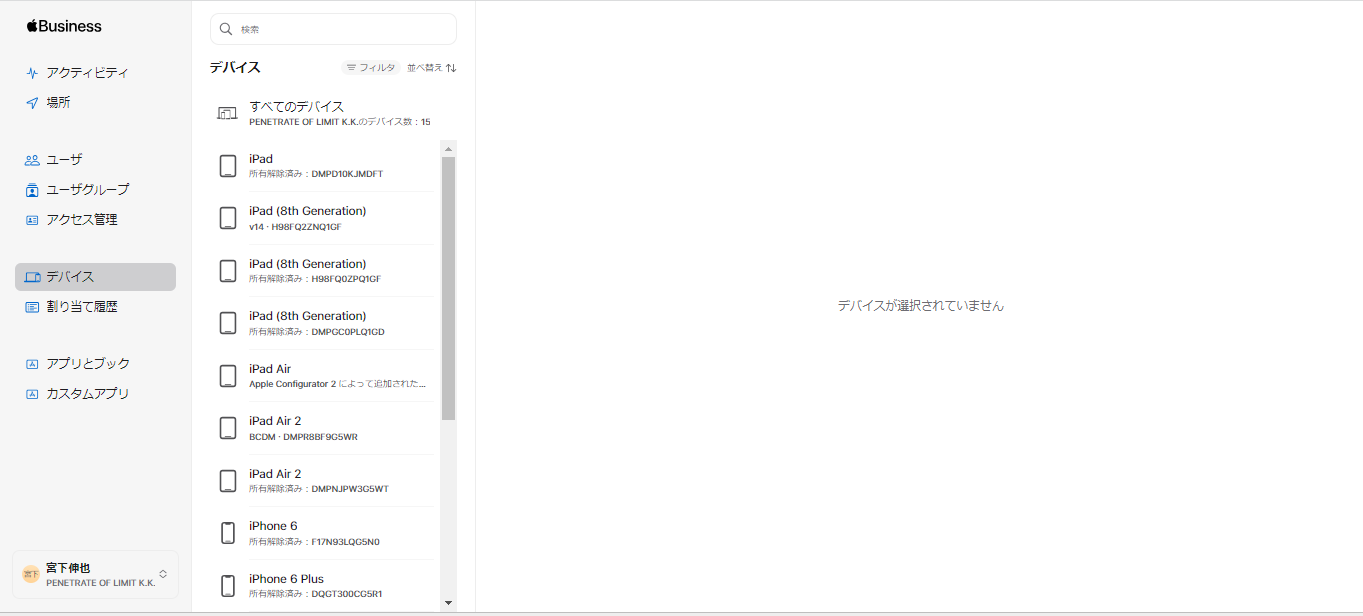
Task: Select アクセス管理 in the sidebar
Action: pyautogui.click(x=95, y=220)
